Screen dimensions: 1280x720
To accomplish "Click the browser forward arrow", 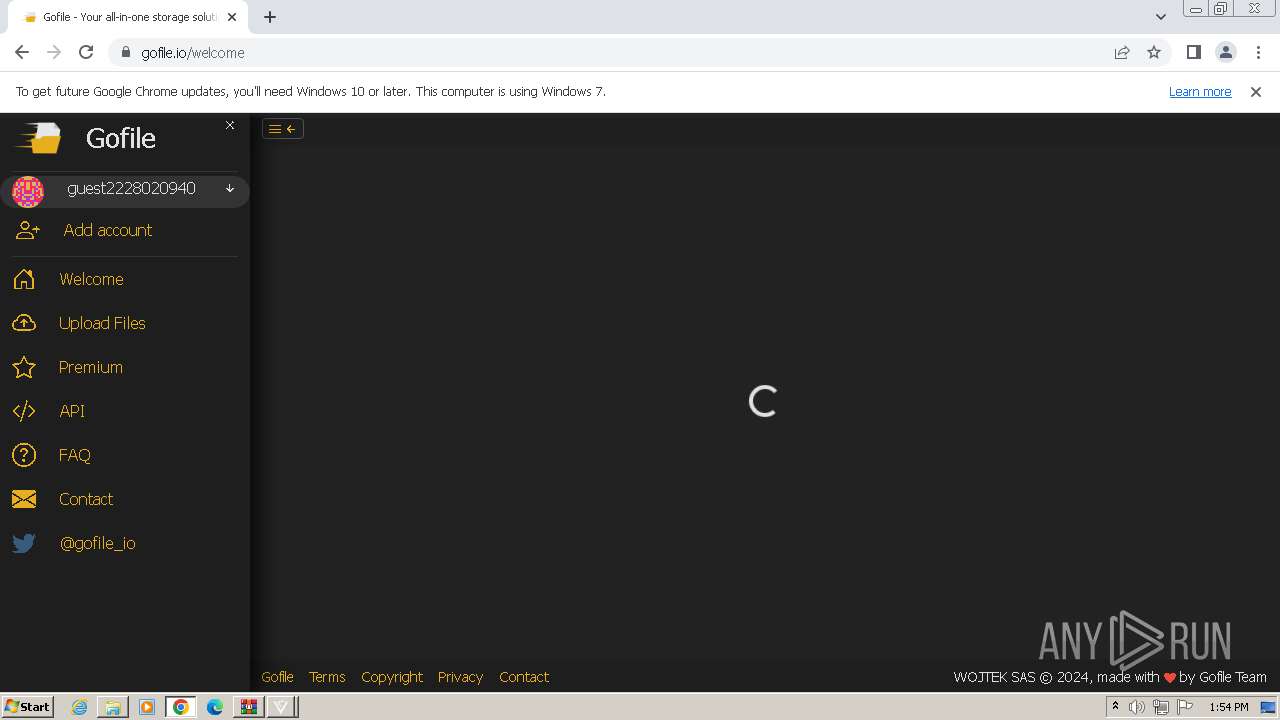I will [x=54, y=52].
